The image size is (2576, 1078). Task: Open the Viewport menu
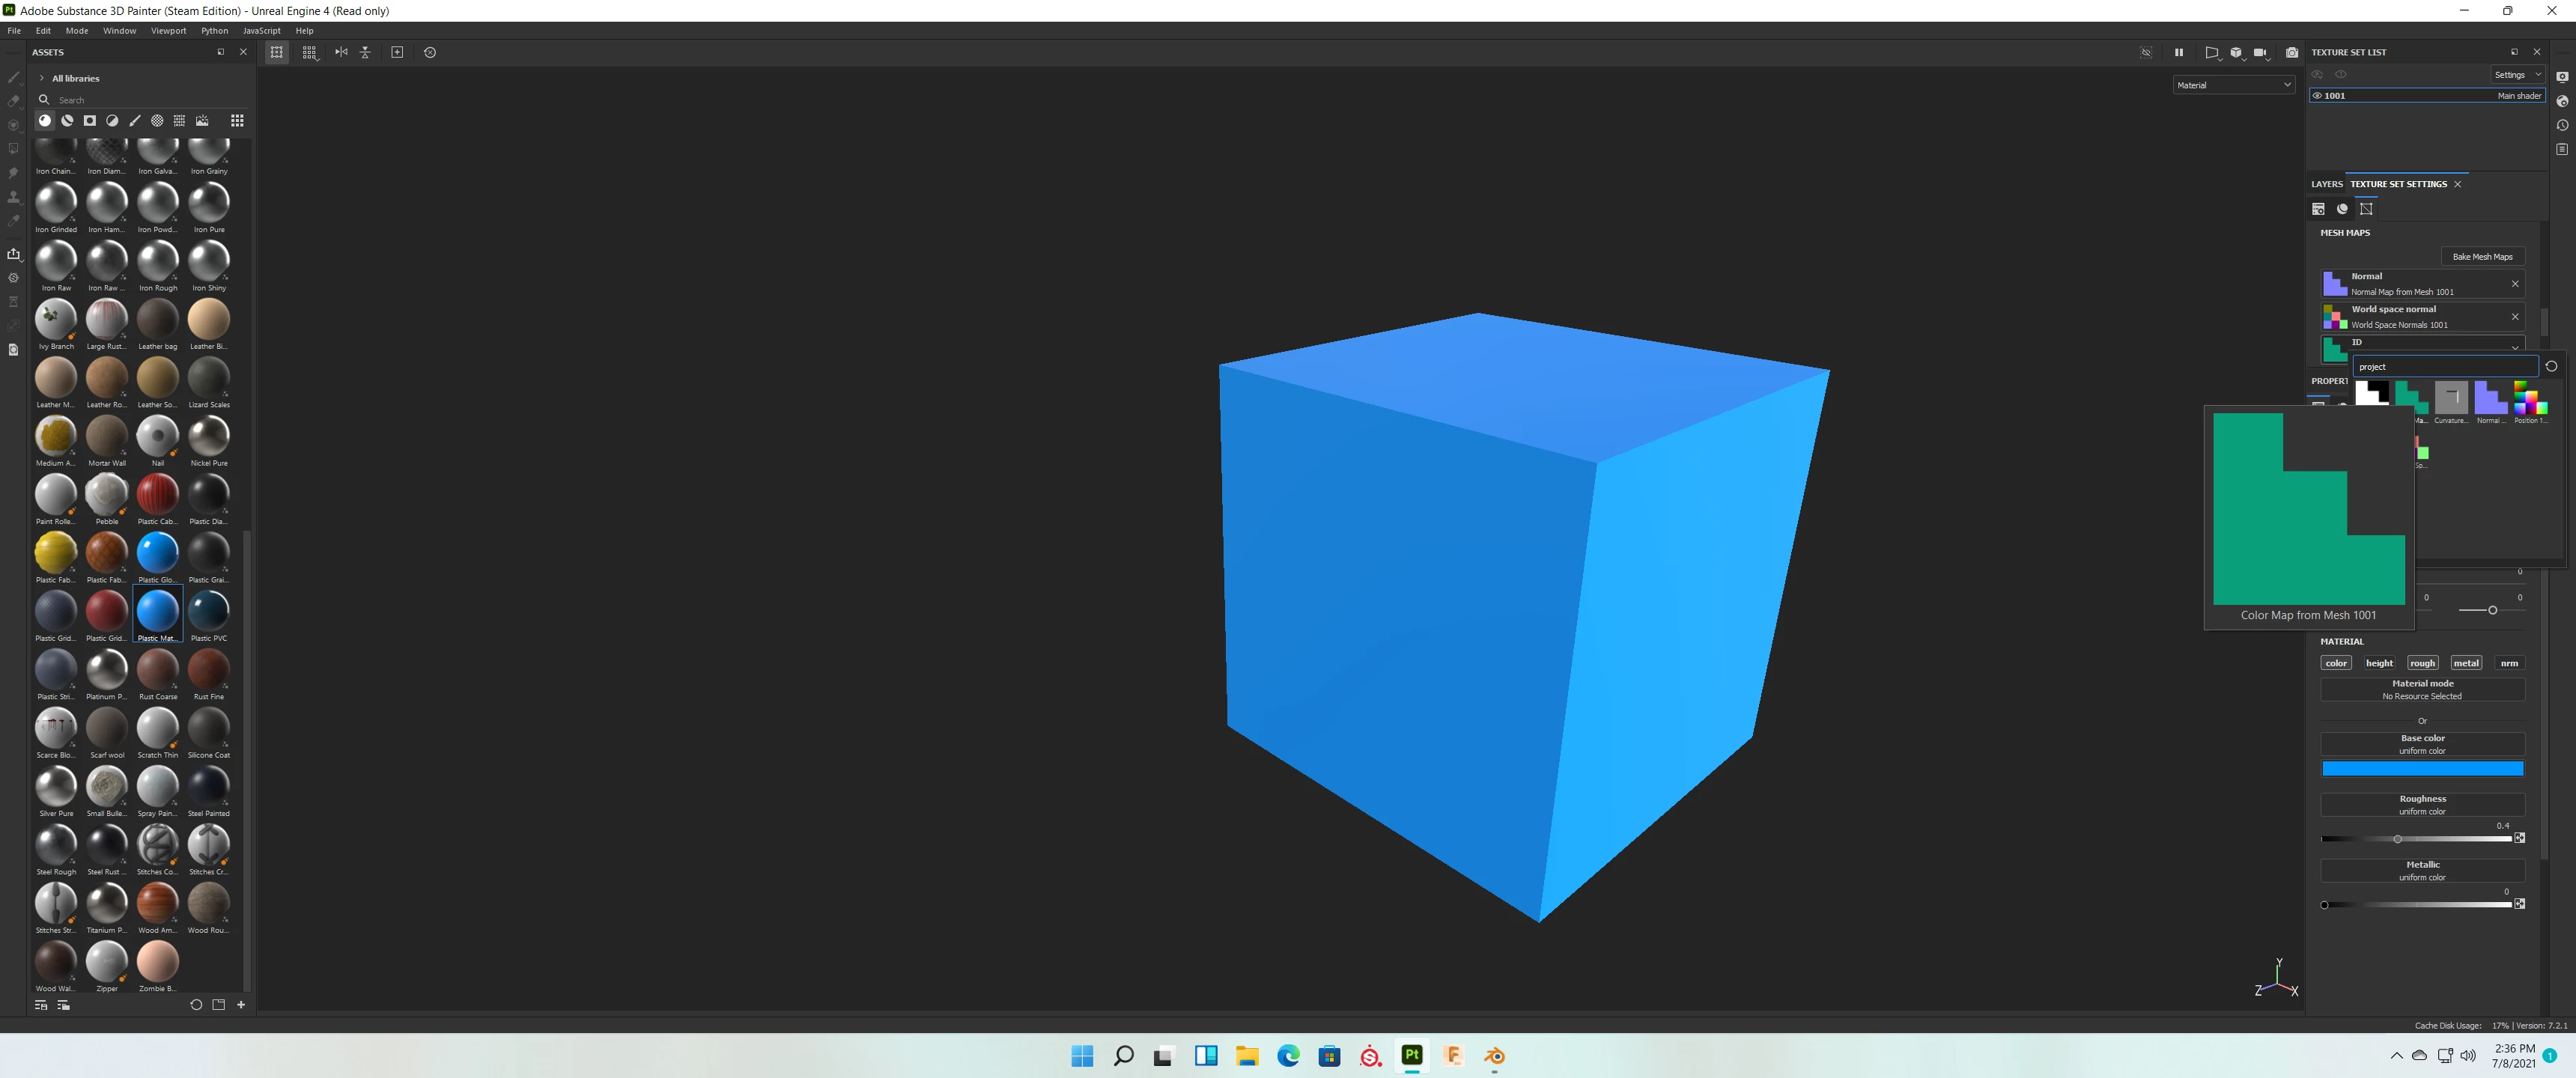tap(168, 31)
